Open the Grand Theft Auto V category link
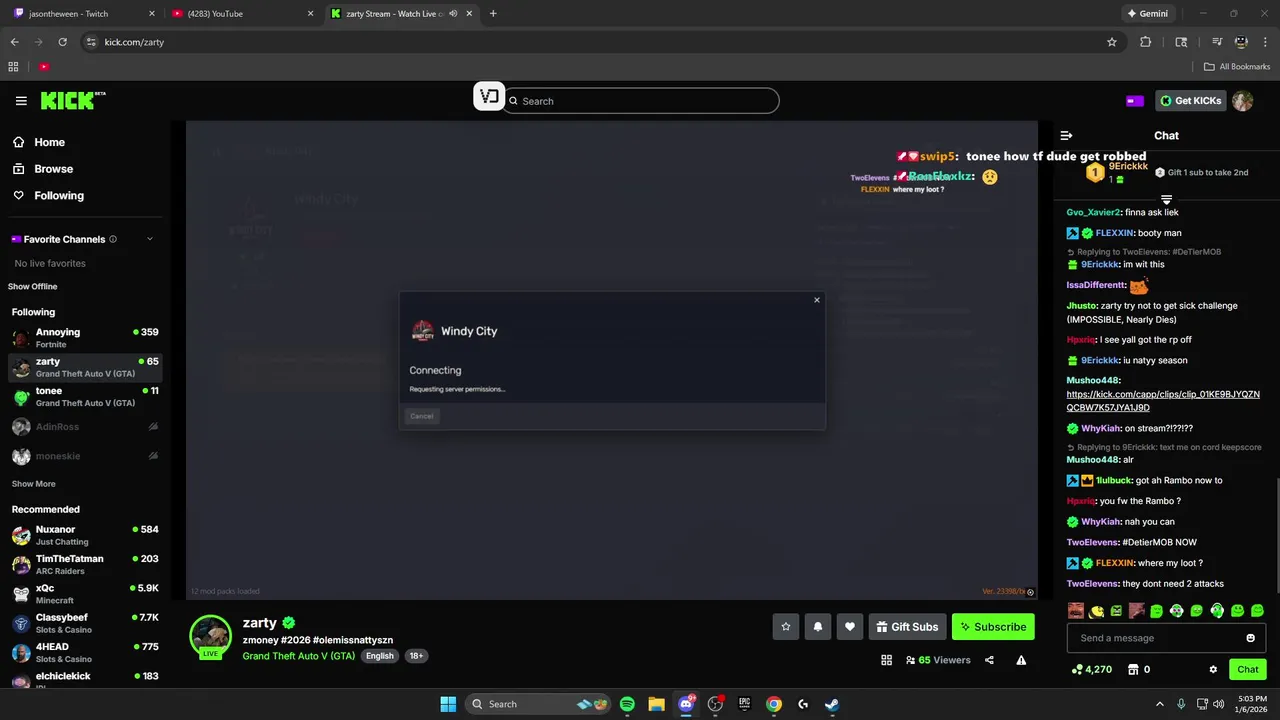Image resolution: width=1280 pixels, height=720 pixels. click(x=298, y=656)
